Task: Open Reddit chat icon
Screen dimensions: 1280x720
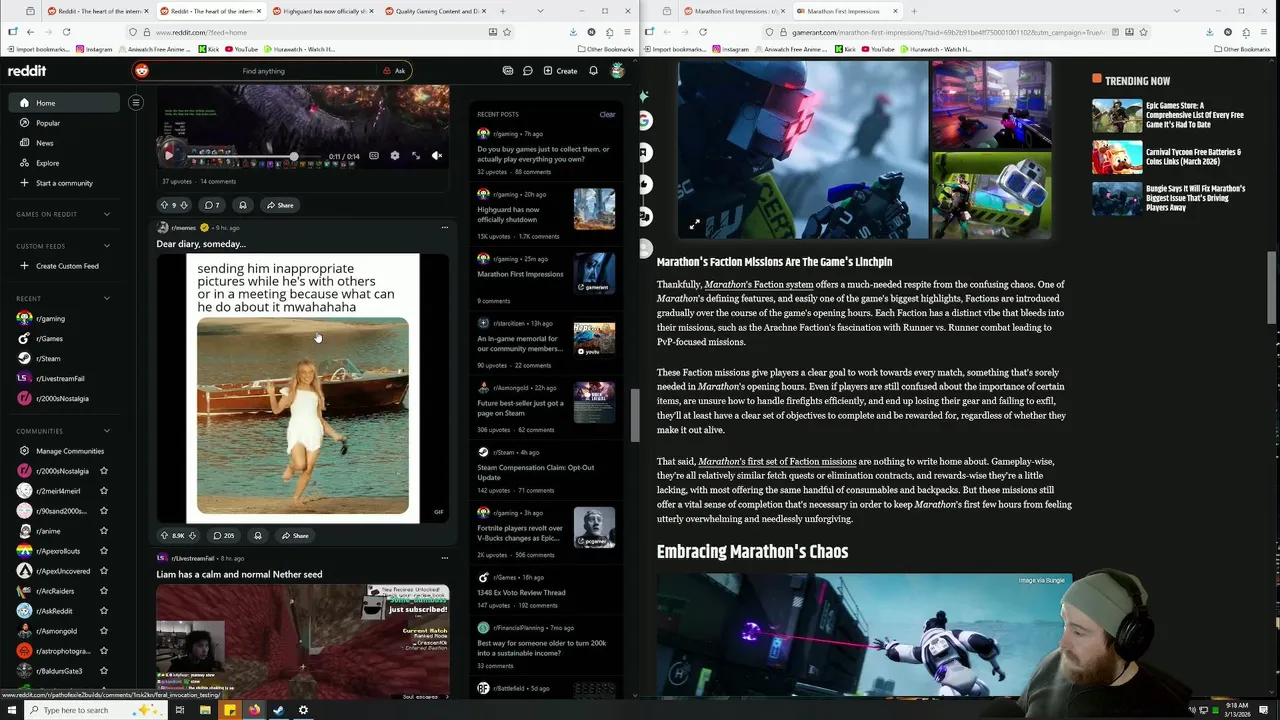Action: click(528, 71)
